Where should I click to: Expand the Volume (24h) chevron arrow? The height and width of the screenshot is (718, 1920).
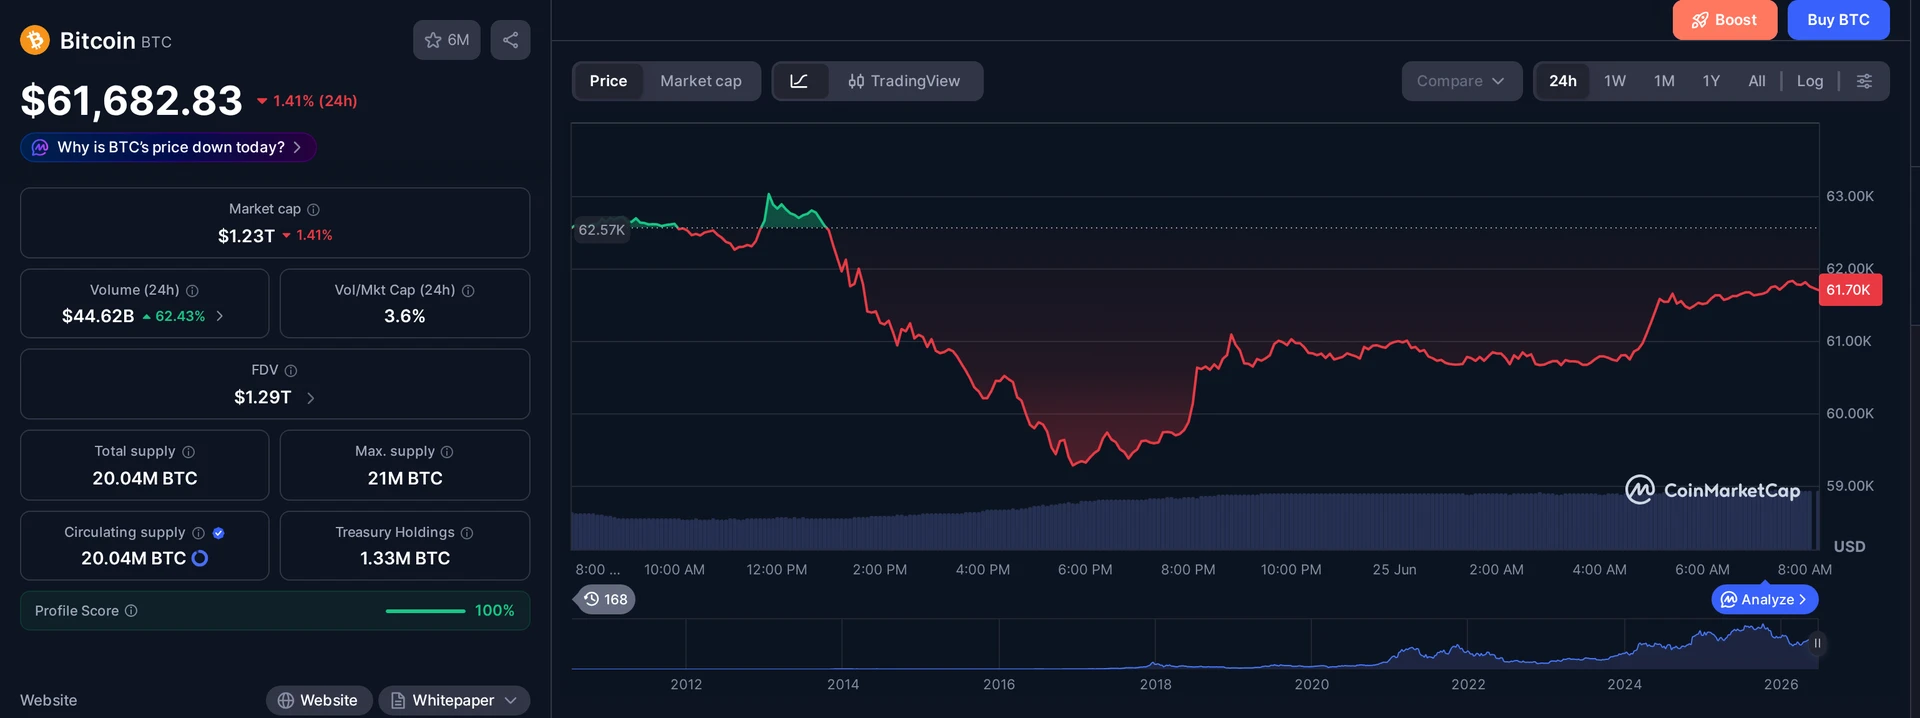coord(220,316)
